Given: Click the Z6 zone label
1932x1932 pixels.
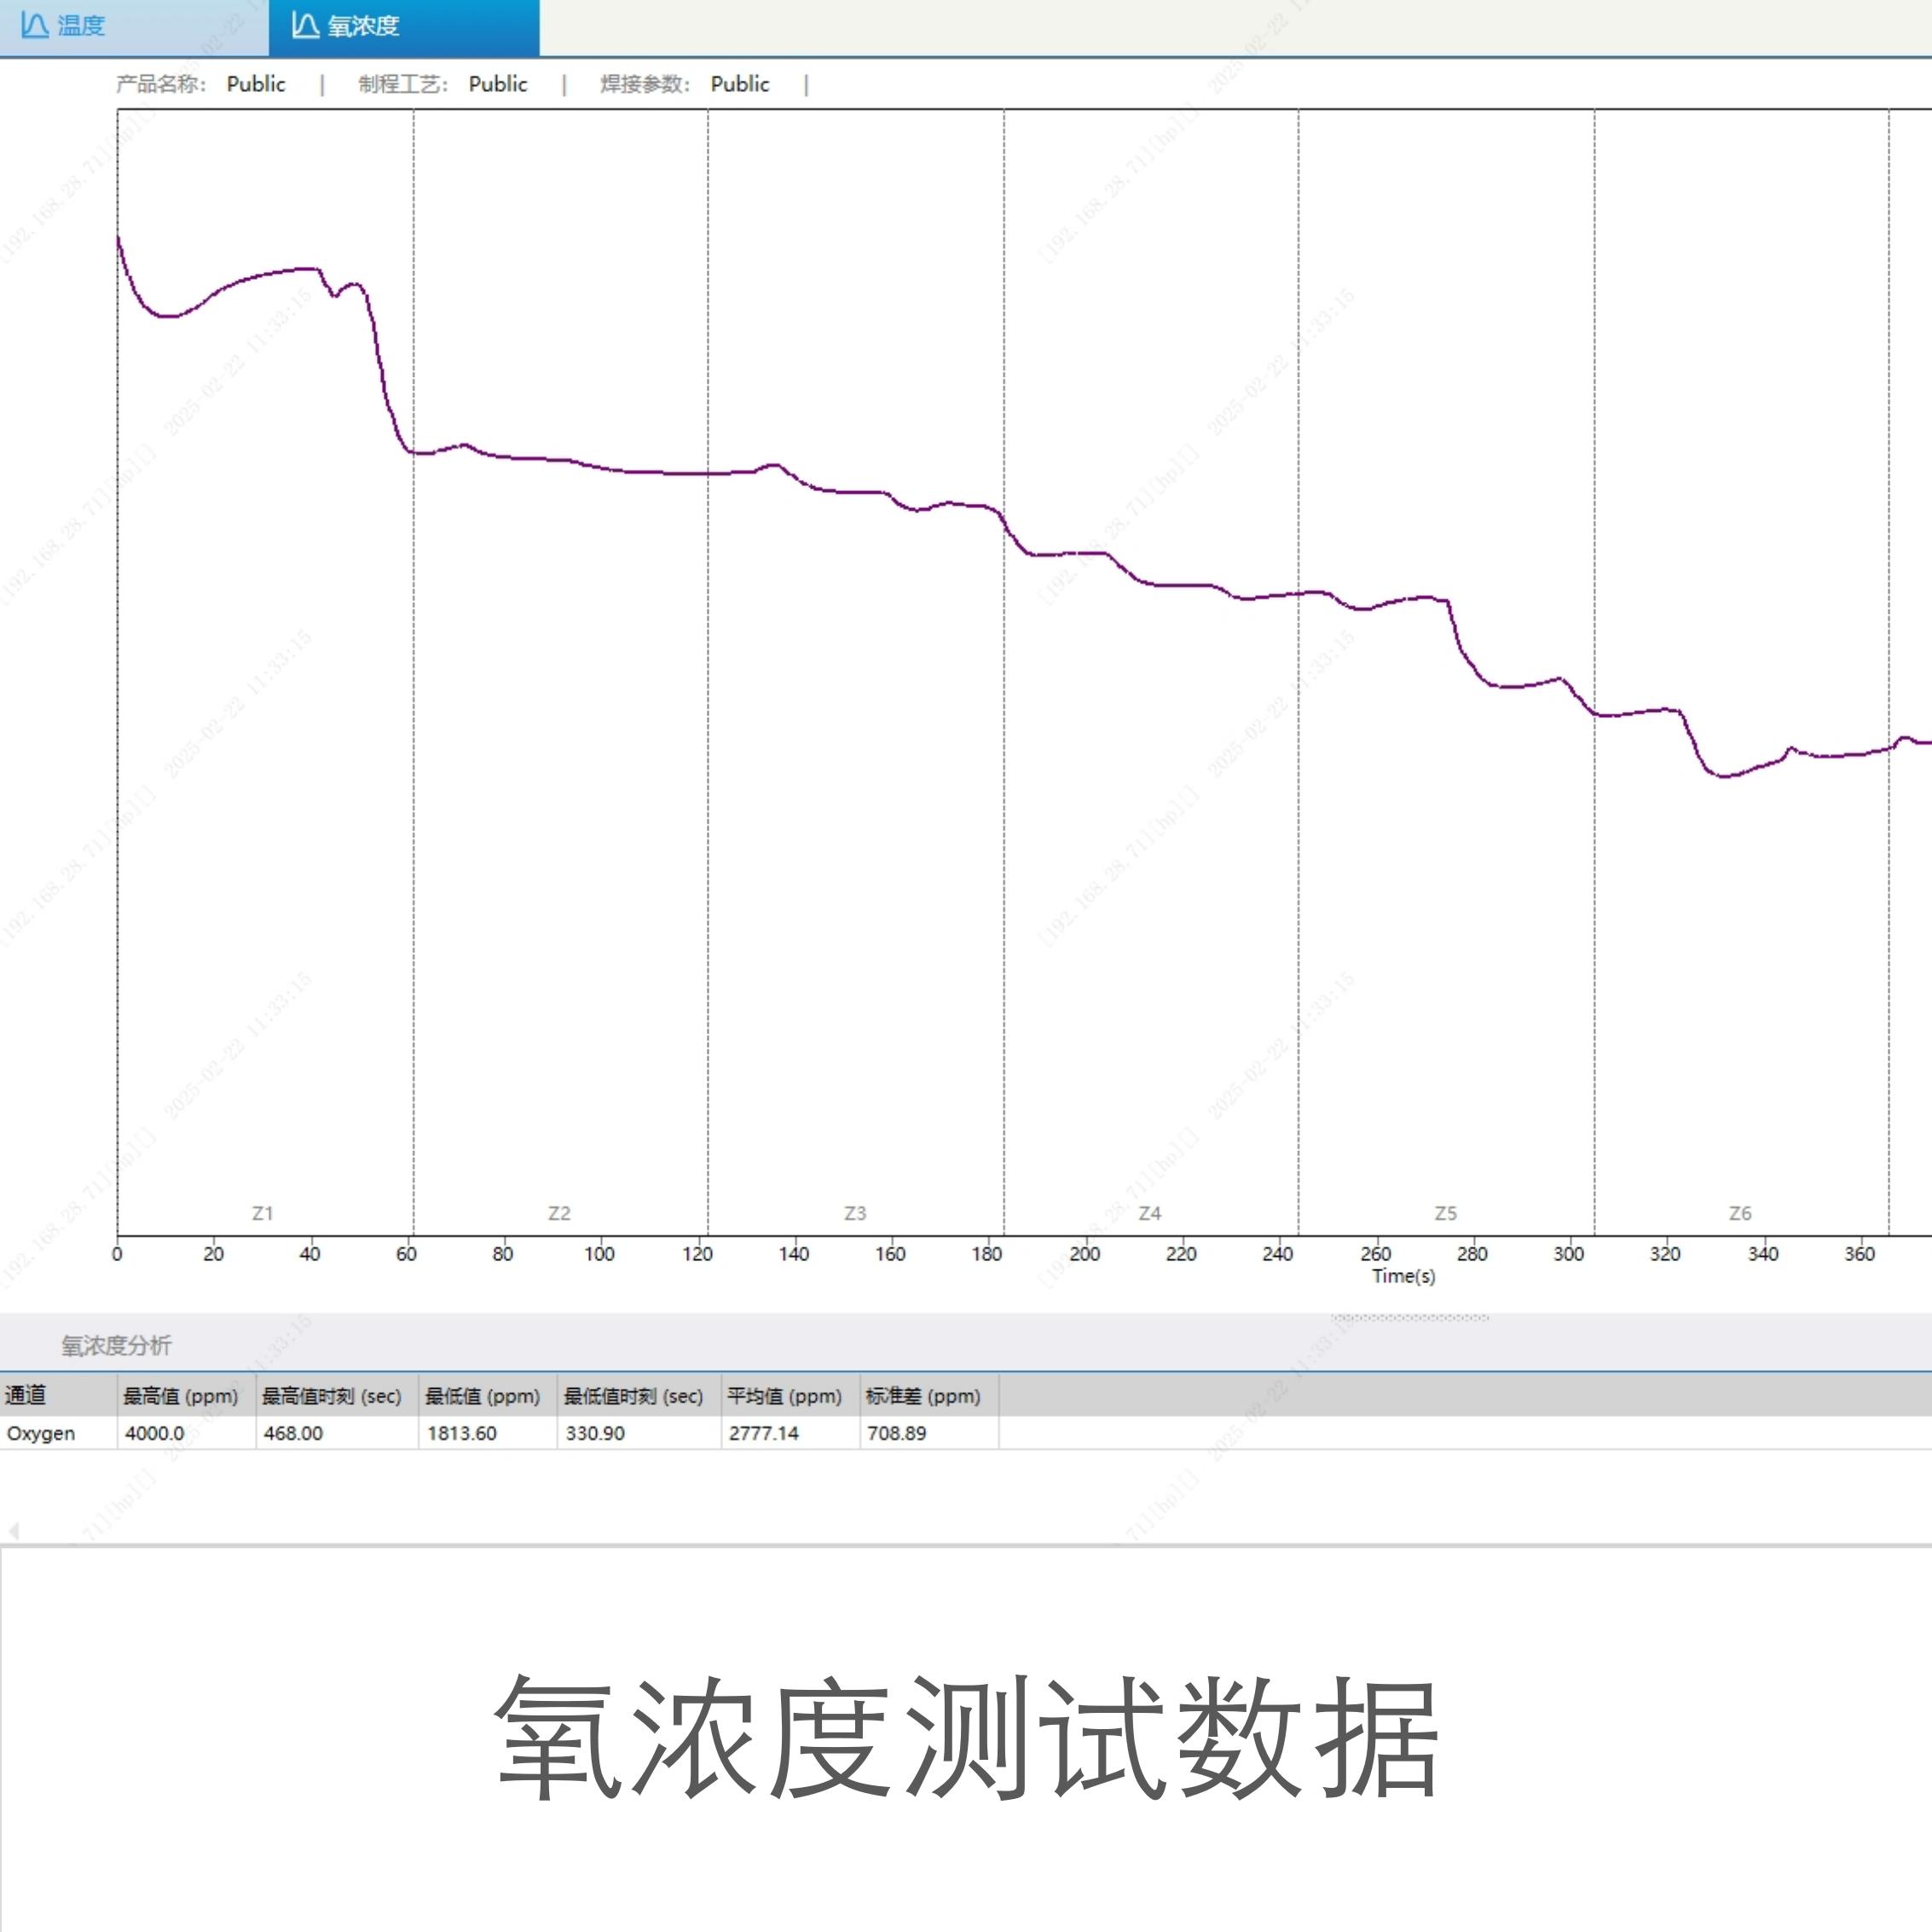Looking at the screenshot, I should [1740, 1213].
